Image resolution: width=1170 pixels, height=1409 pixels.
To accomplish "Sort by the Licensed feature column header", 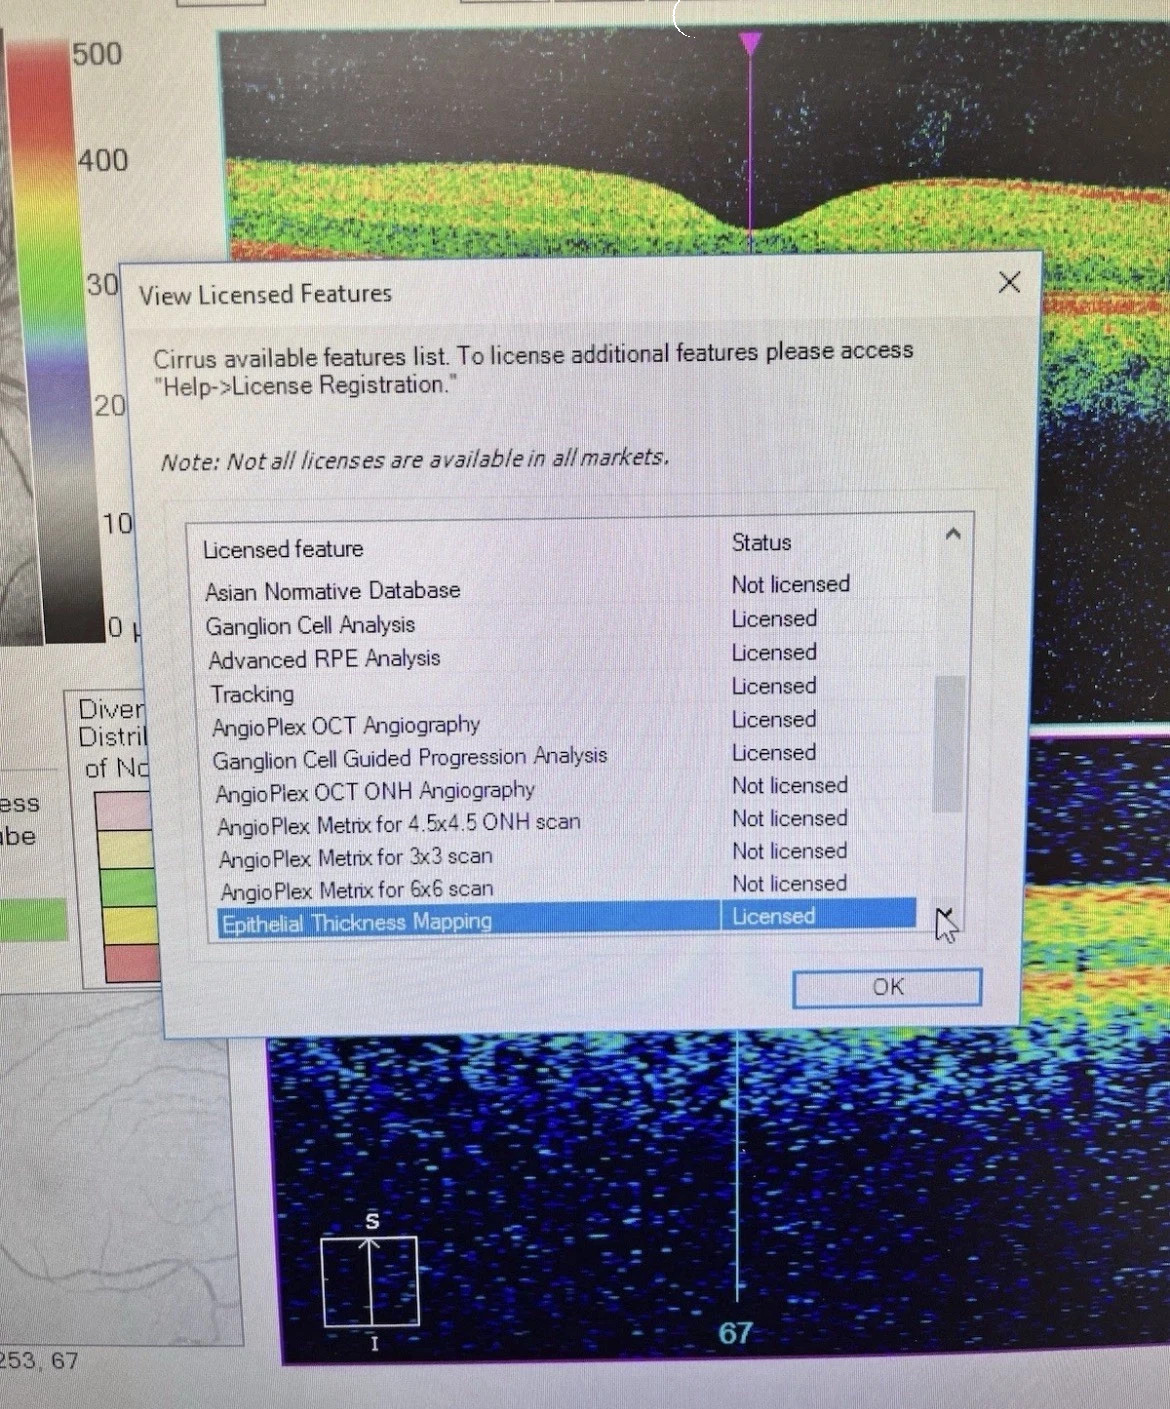I will [x=283, y=549].
